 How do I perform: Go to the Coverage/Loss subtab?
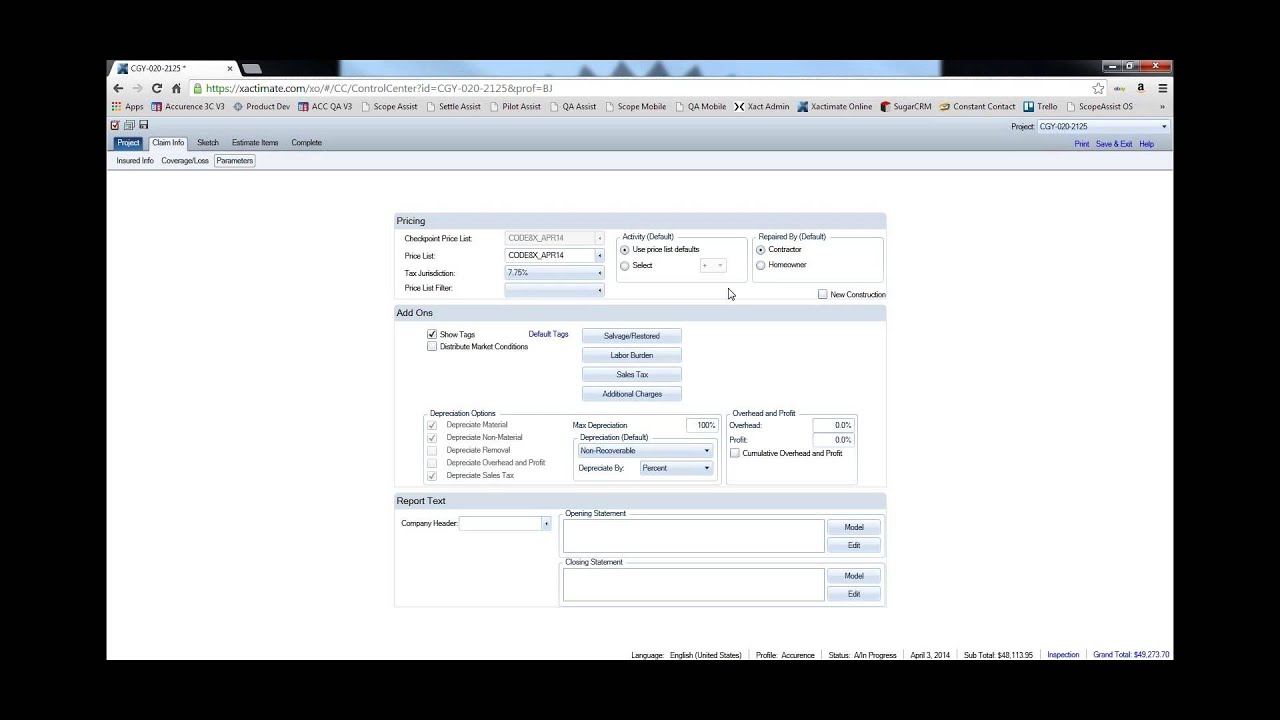tap(185, 161)
